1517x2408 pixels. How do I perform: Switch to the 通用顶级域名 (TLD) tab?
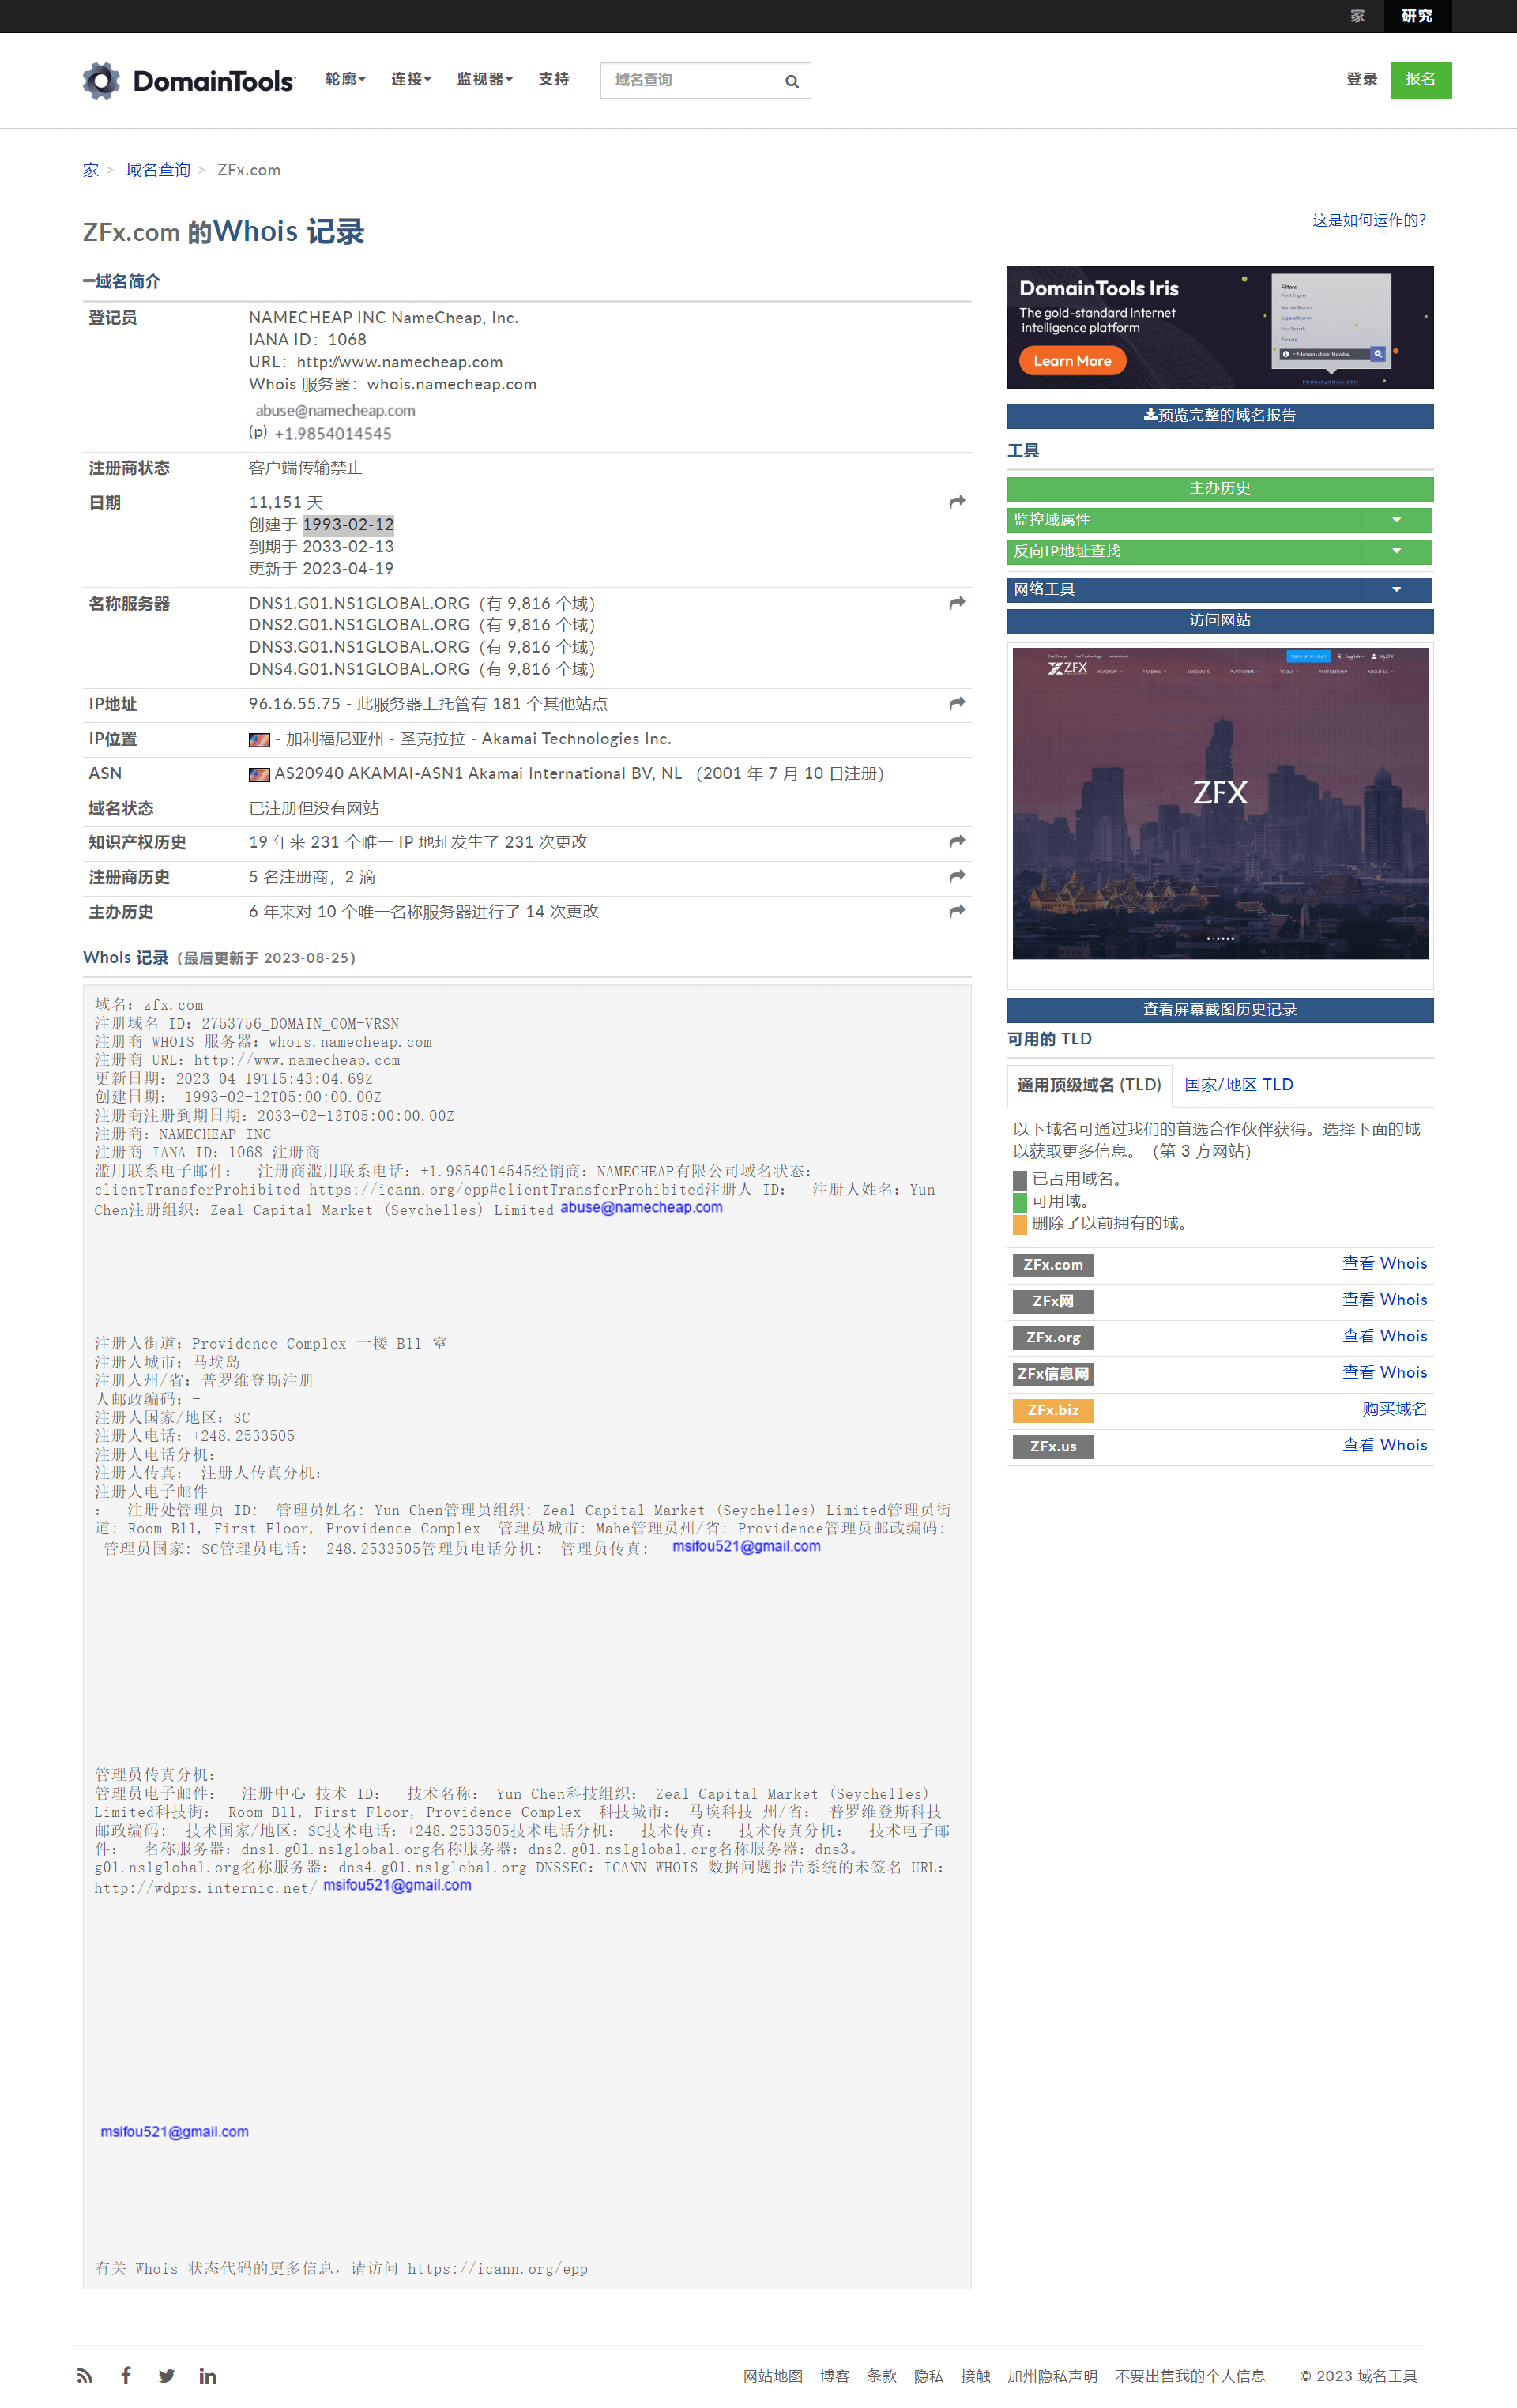click(x=1089, y=1085)
